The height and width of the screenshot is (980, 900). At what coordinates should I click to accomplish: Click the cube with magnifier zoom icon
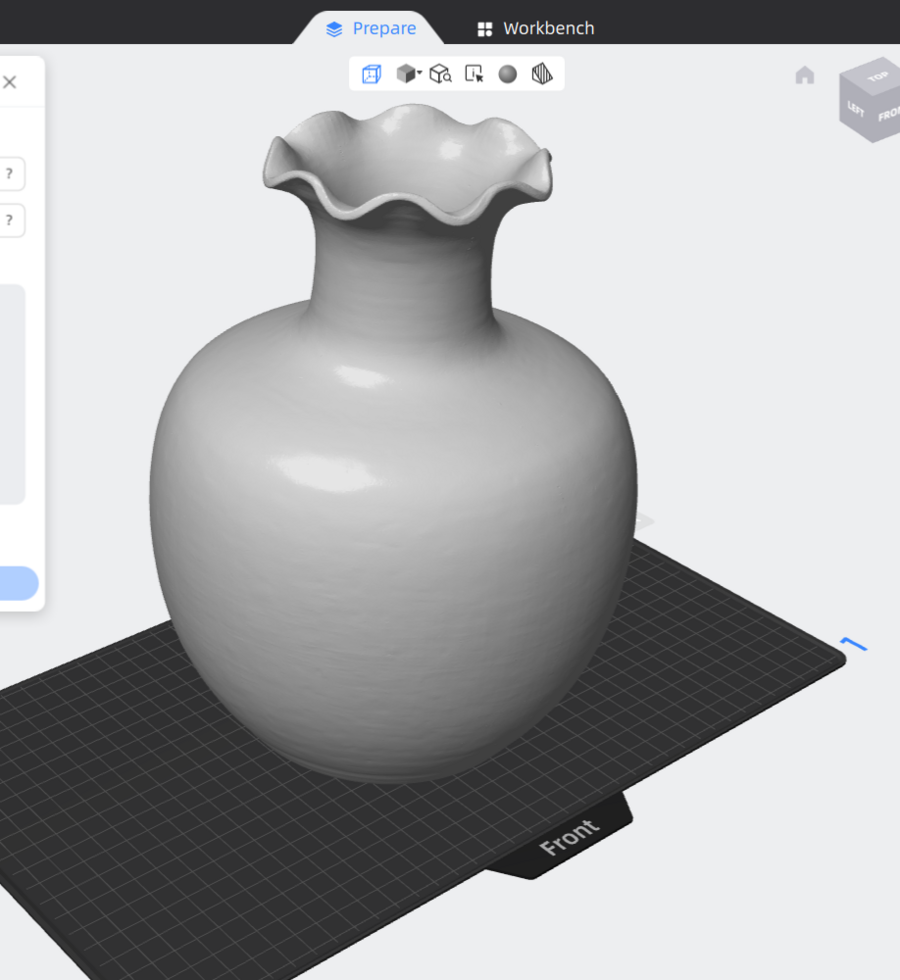pyautogui.click(x=440, y=74)
